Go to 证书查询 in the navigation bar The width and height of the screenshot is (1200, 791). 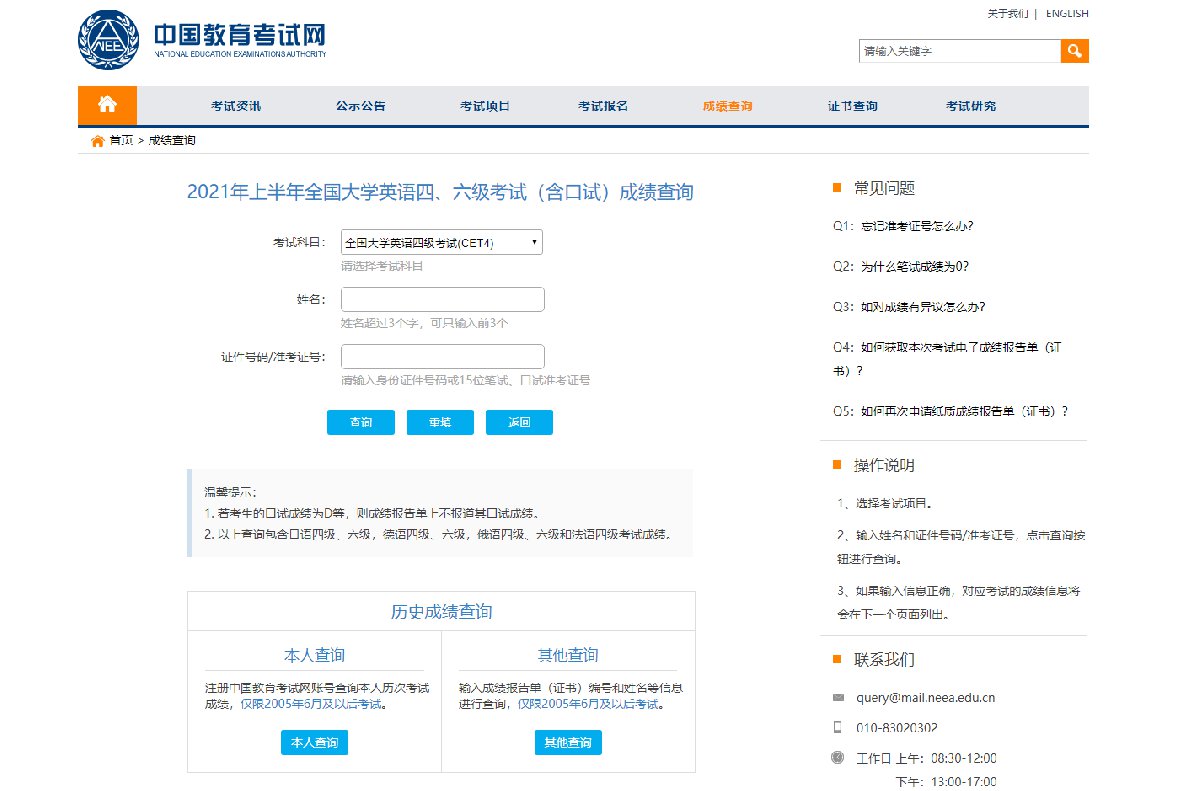pyautogui.click(x=852, y=106)
